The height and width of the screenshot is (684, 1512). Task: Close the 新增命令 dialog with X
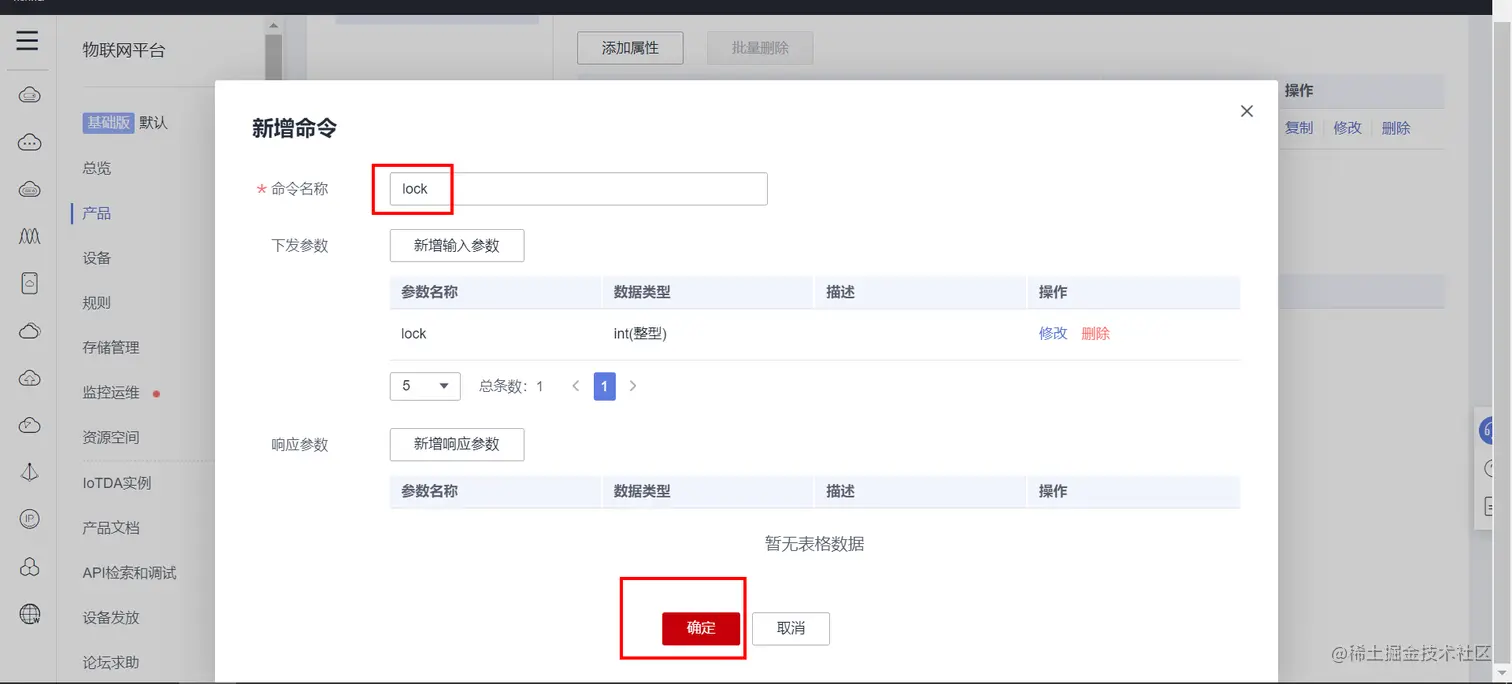[1246, 111]
